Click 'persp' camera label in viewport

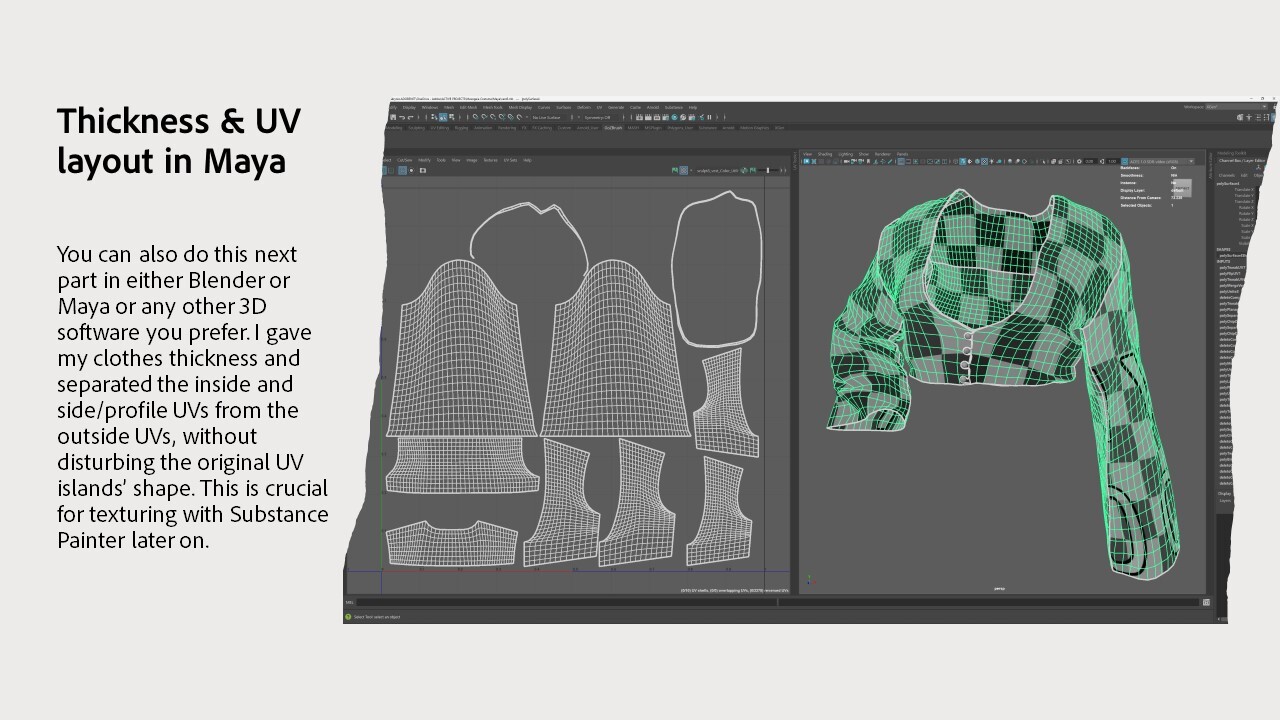998,588
